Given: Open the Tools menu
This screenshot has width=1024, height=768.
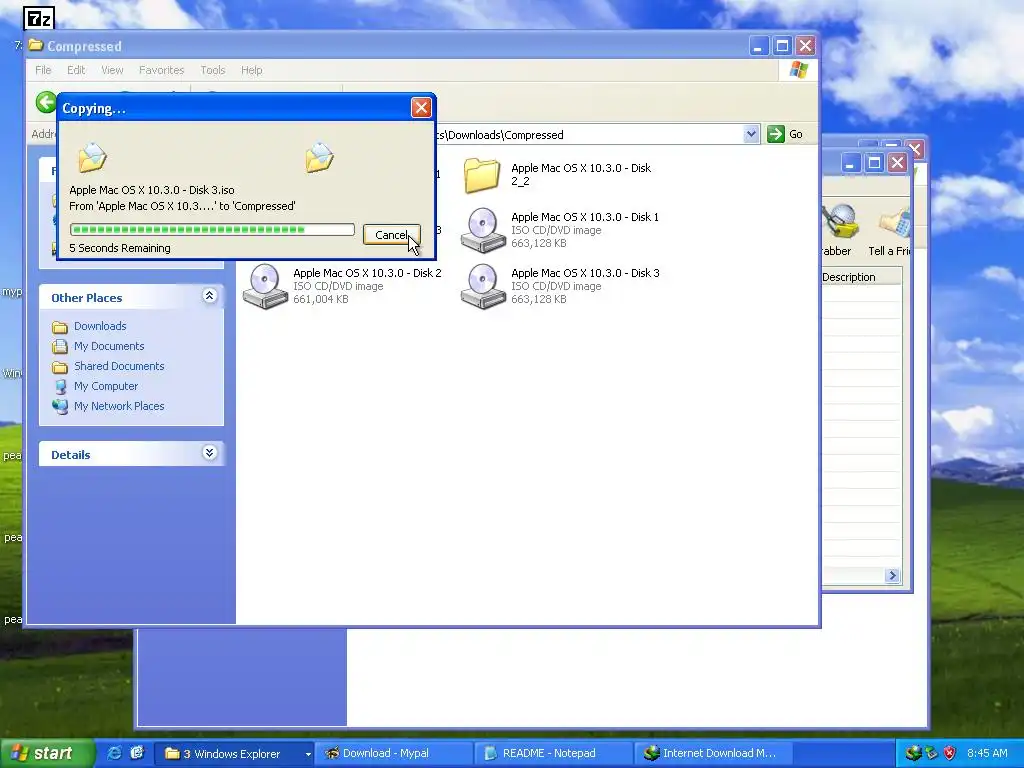Looking at the screenshot, I should click(x=213, y=70).
